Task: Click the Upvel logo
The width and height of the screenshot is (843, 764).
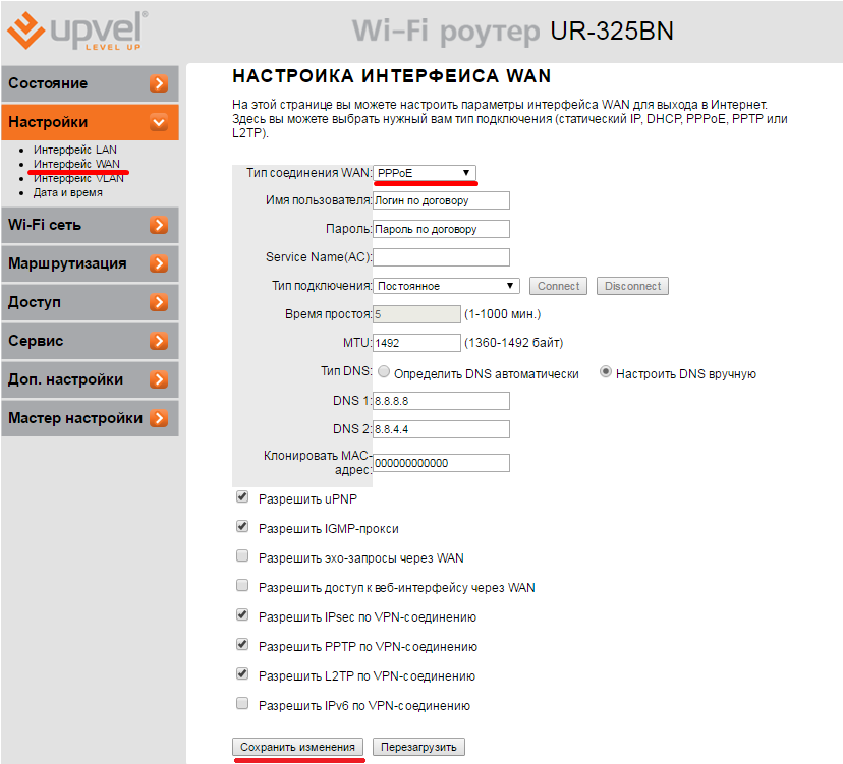Action: (77, 31)
